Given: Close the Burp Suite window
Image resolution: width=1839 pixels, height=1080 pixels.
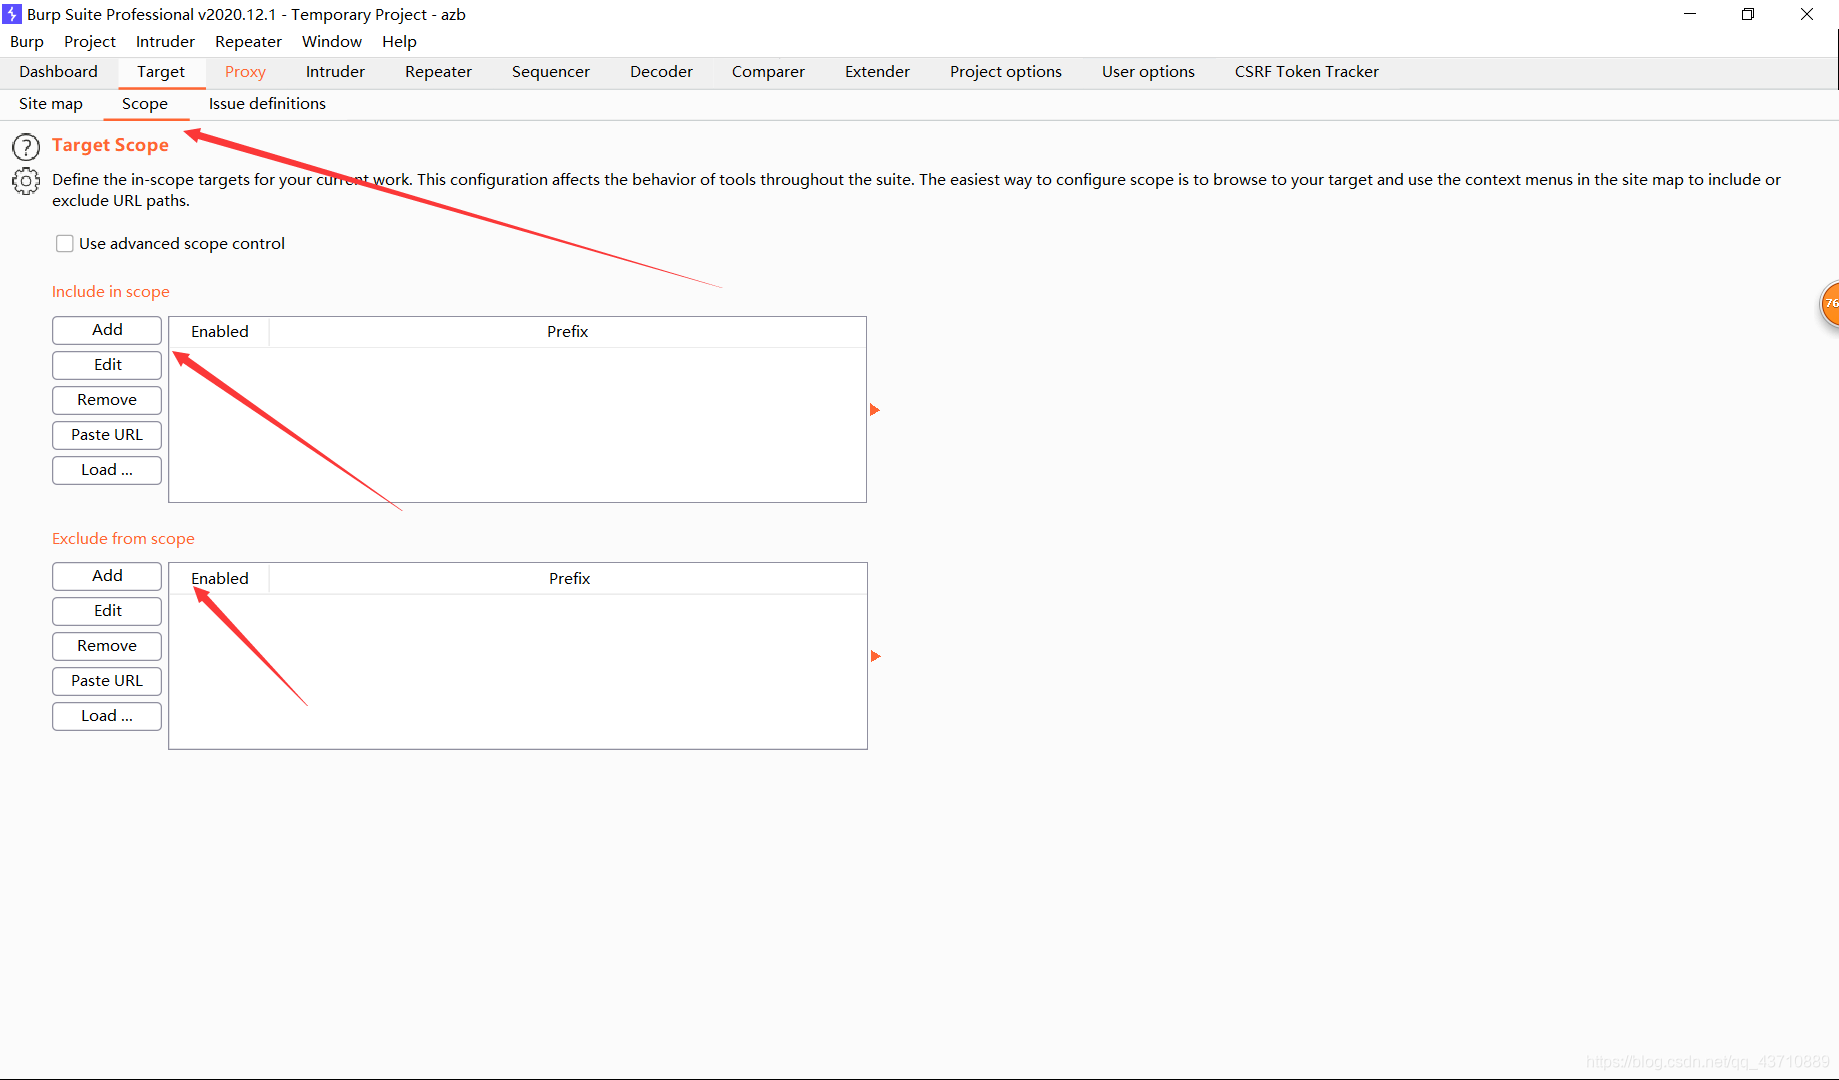Looking at the screenshot, I should (x=1807, y=14).
